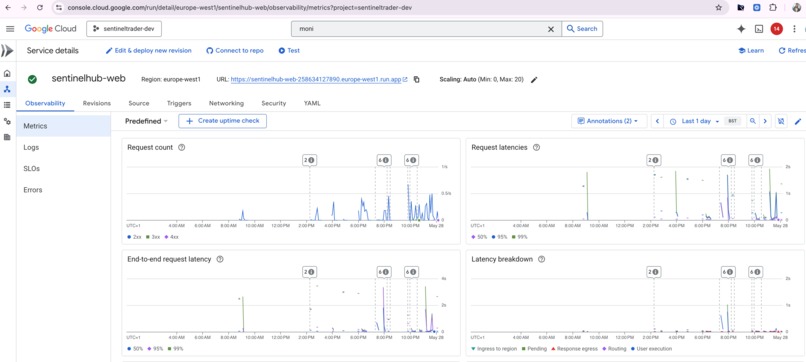806x362 pixels.
Task: Click the zoom magnifier icon in time controls
Action: (753, 121)
